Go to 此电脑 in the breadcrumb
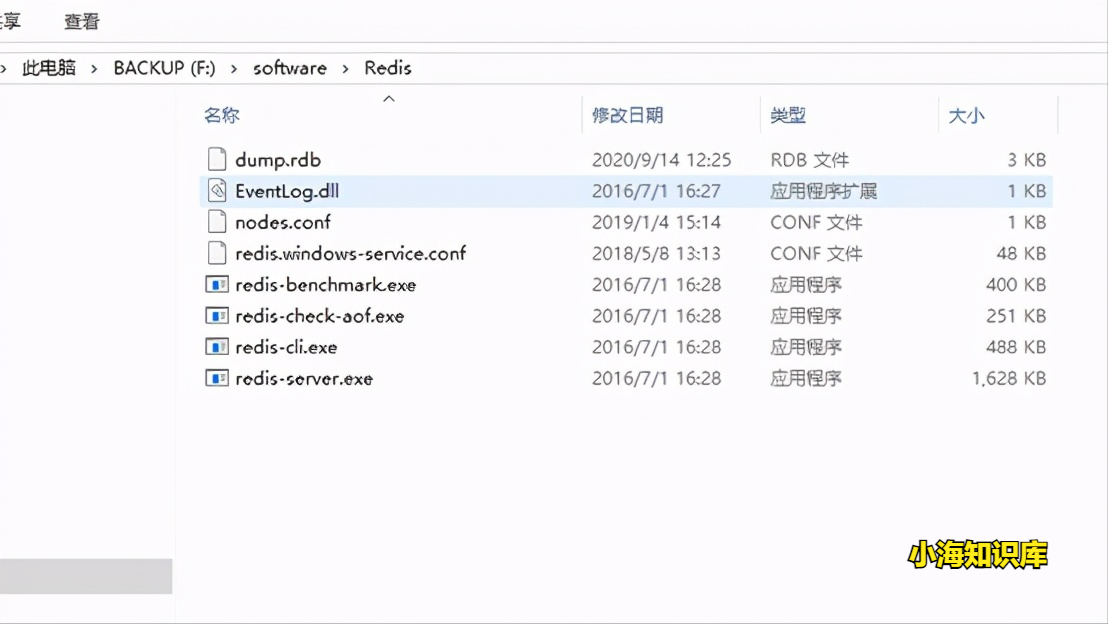Viewport: 1108px width, 624px height. [49, 68]
